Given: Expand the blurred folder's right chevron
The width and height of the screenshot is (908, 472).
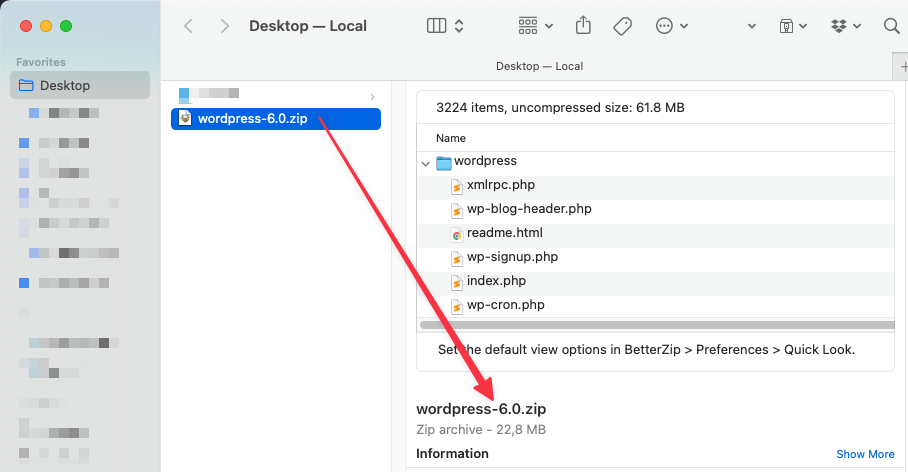Looking at the screenshot, I should click(x=372, y=97).
